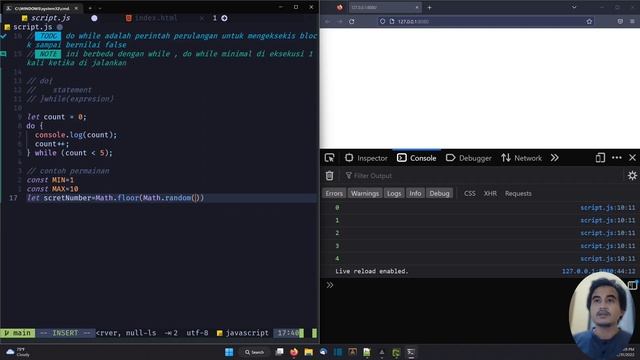The height and width of the screenshot is (360, 640).
Task: Open script.js:10:11 link for log 0
Action: [608, 208]
